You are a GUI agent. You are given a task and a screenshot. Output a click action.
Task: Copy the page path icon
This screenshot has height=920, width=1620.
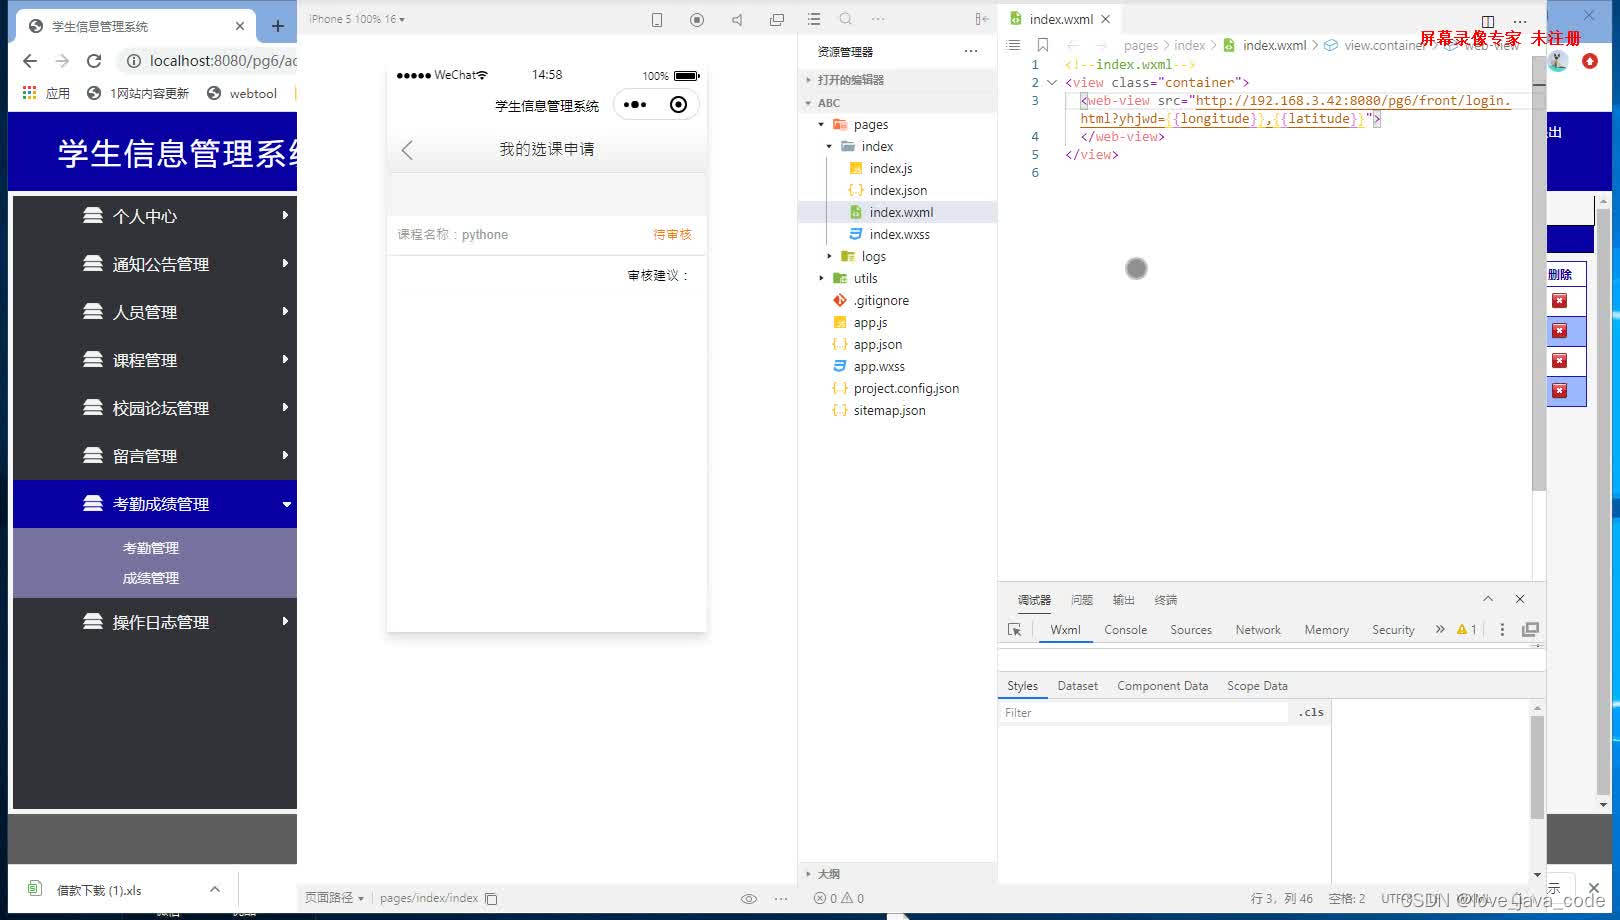point(491,898)
